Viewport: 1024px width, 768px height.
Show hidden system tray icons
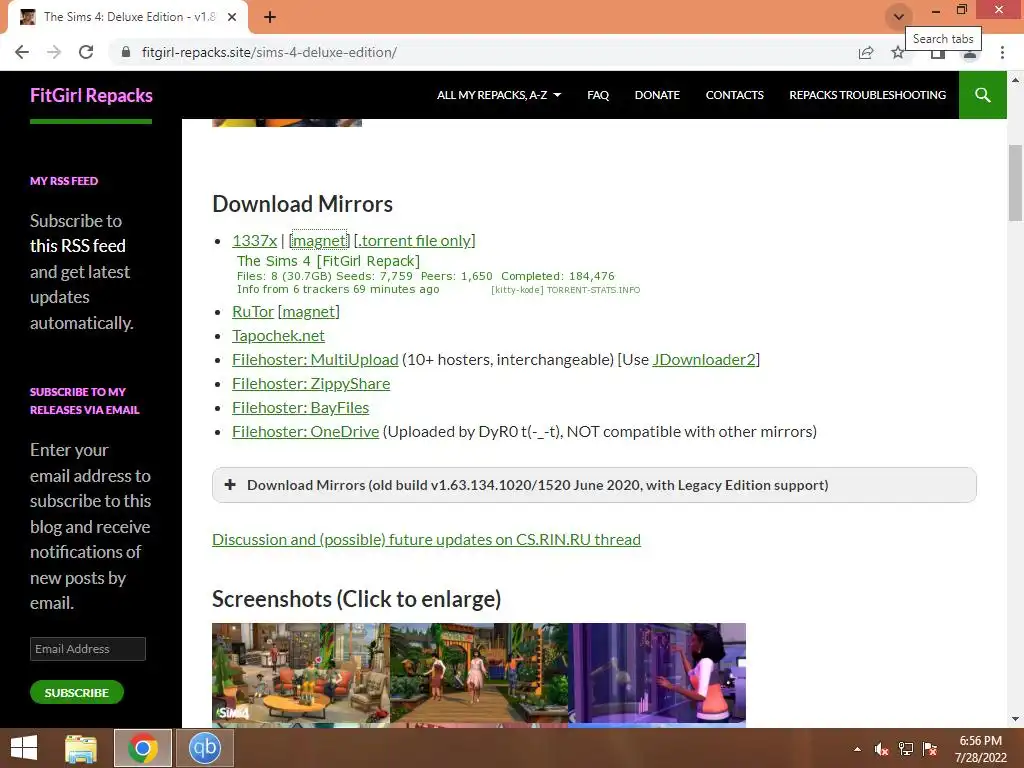(x=857, y=749)
